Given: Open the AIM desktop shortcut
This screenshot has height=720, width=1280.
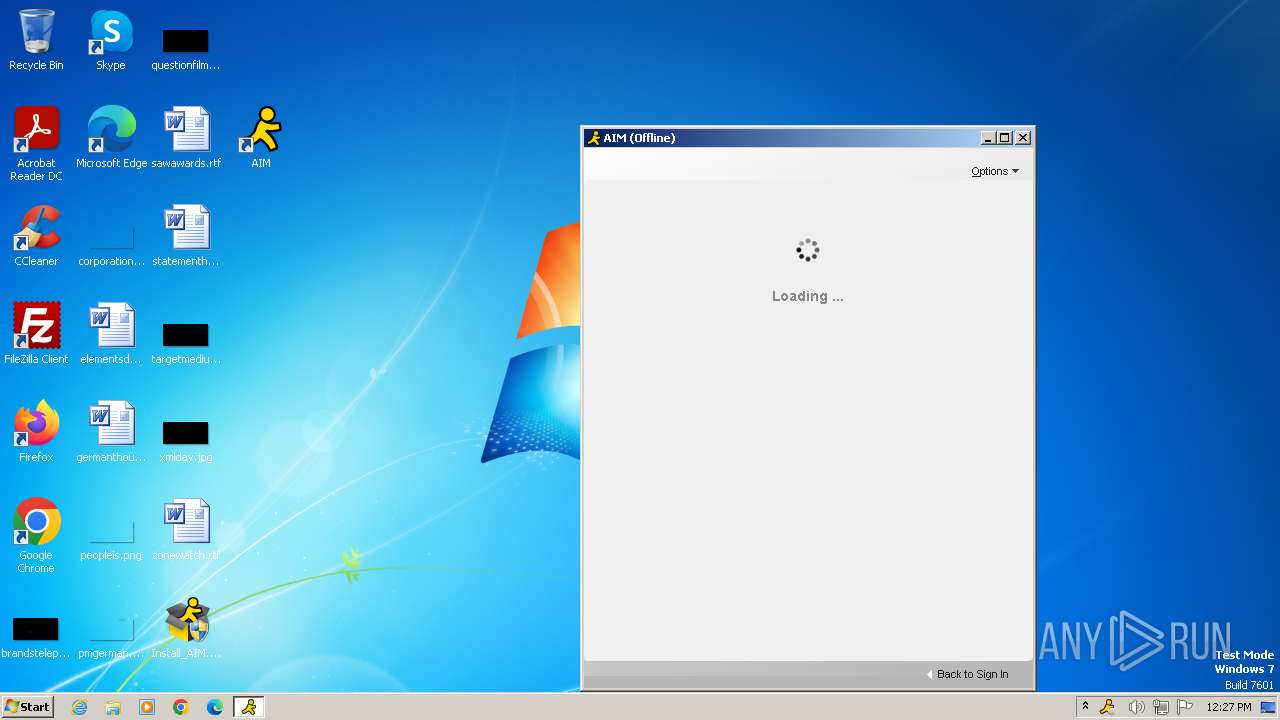Looking at the screenshot, I should [x=261, y=138].
